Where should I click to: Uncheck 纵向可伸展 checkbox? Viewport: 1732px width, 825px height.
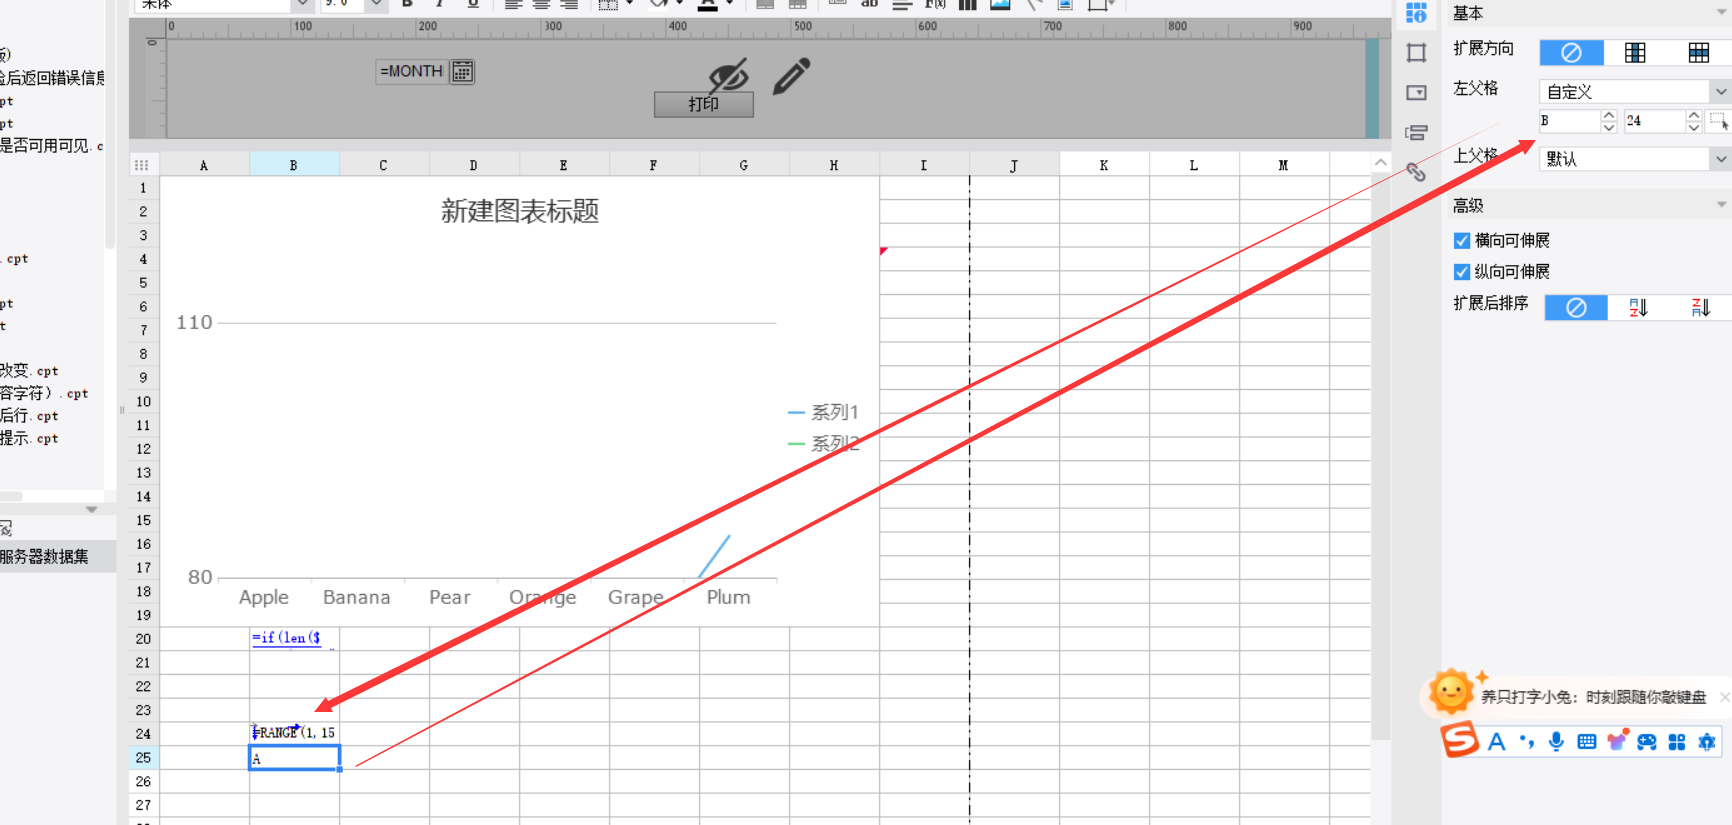pos(1462,272)
